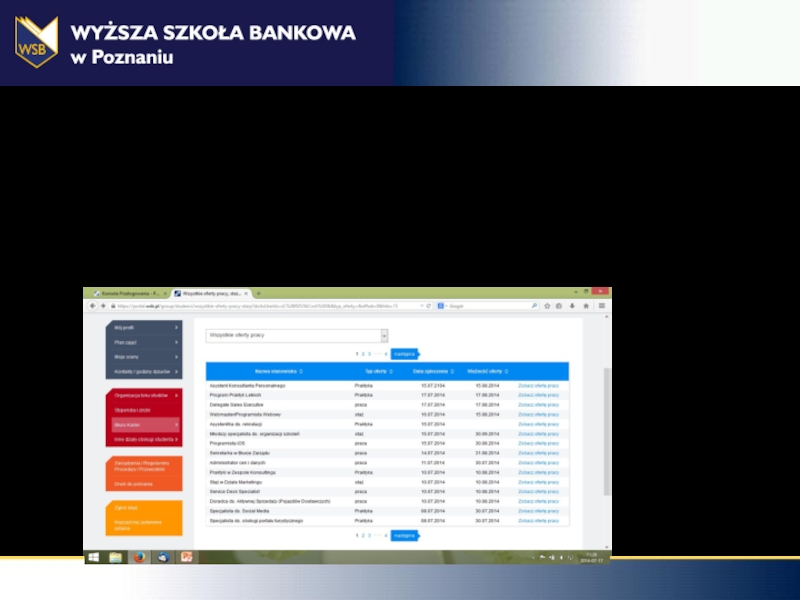Close the 'Konsola Przelogowania' tab
The width and height of the screenshot is (800, 600).
165,294
